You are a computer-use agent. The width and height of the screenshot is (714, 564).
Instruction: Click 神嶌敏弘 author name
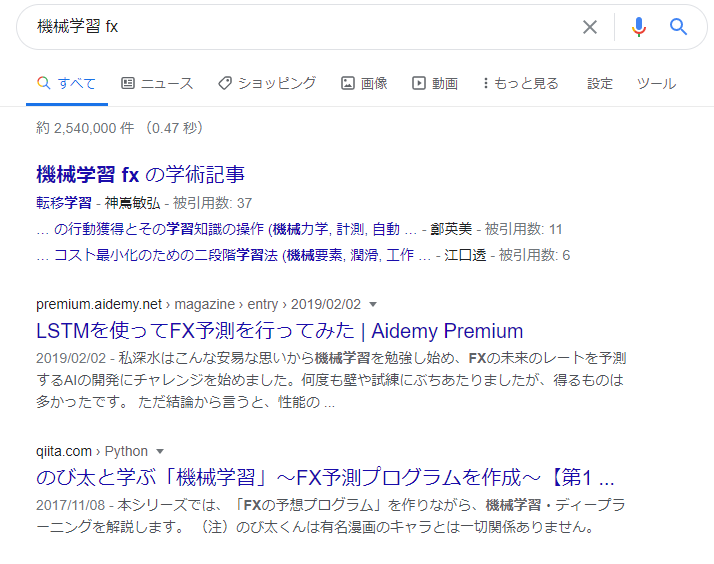(x=133, y=203)
